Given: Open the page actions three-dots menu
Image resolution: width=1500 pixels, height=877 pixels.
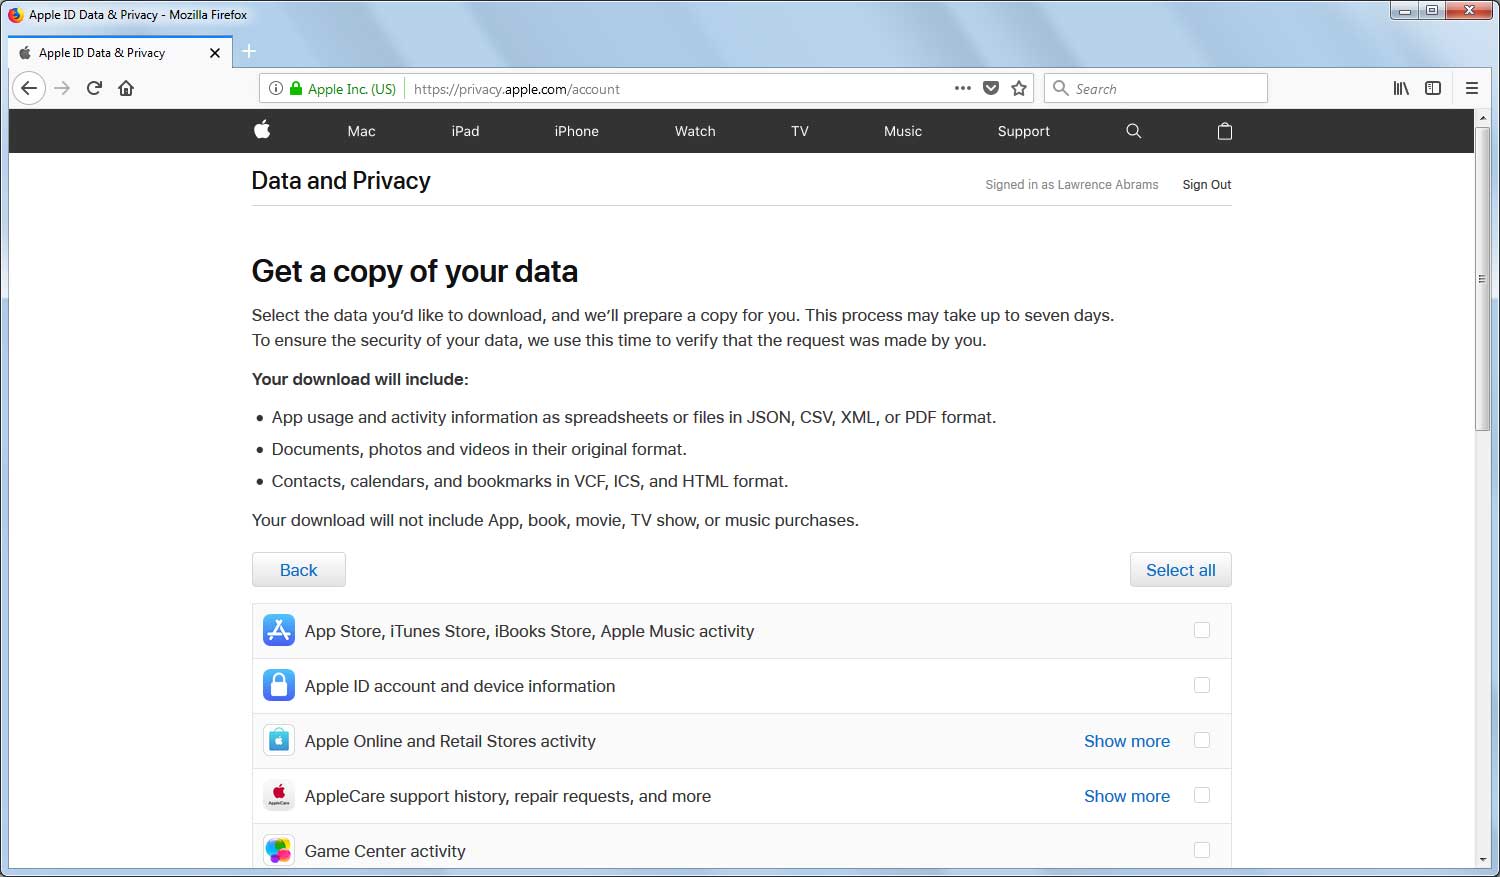Looking at the screenshot, I should (x=963, y=88).
